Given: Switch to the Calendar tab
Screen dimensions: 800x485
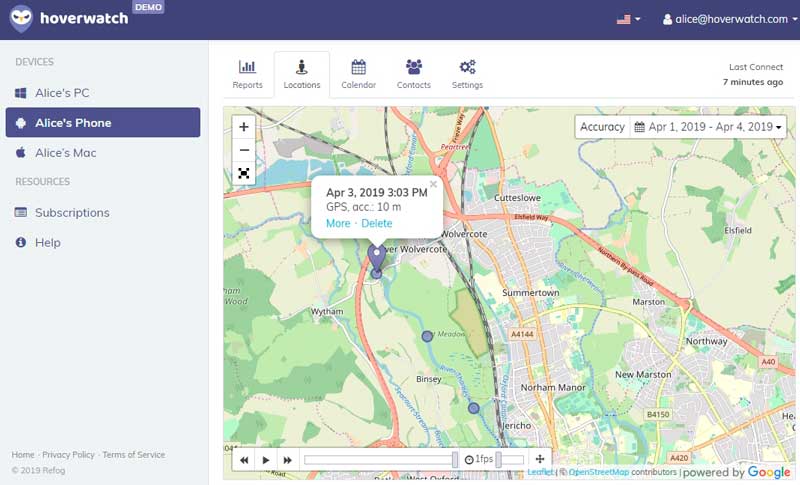Looking at the screenshot, I should (x=358, y=74).
